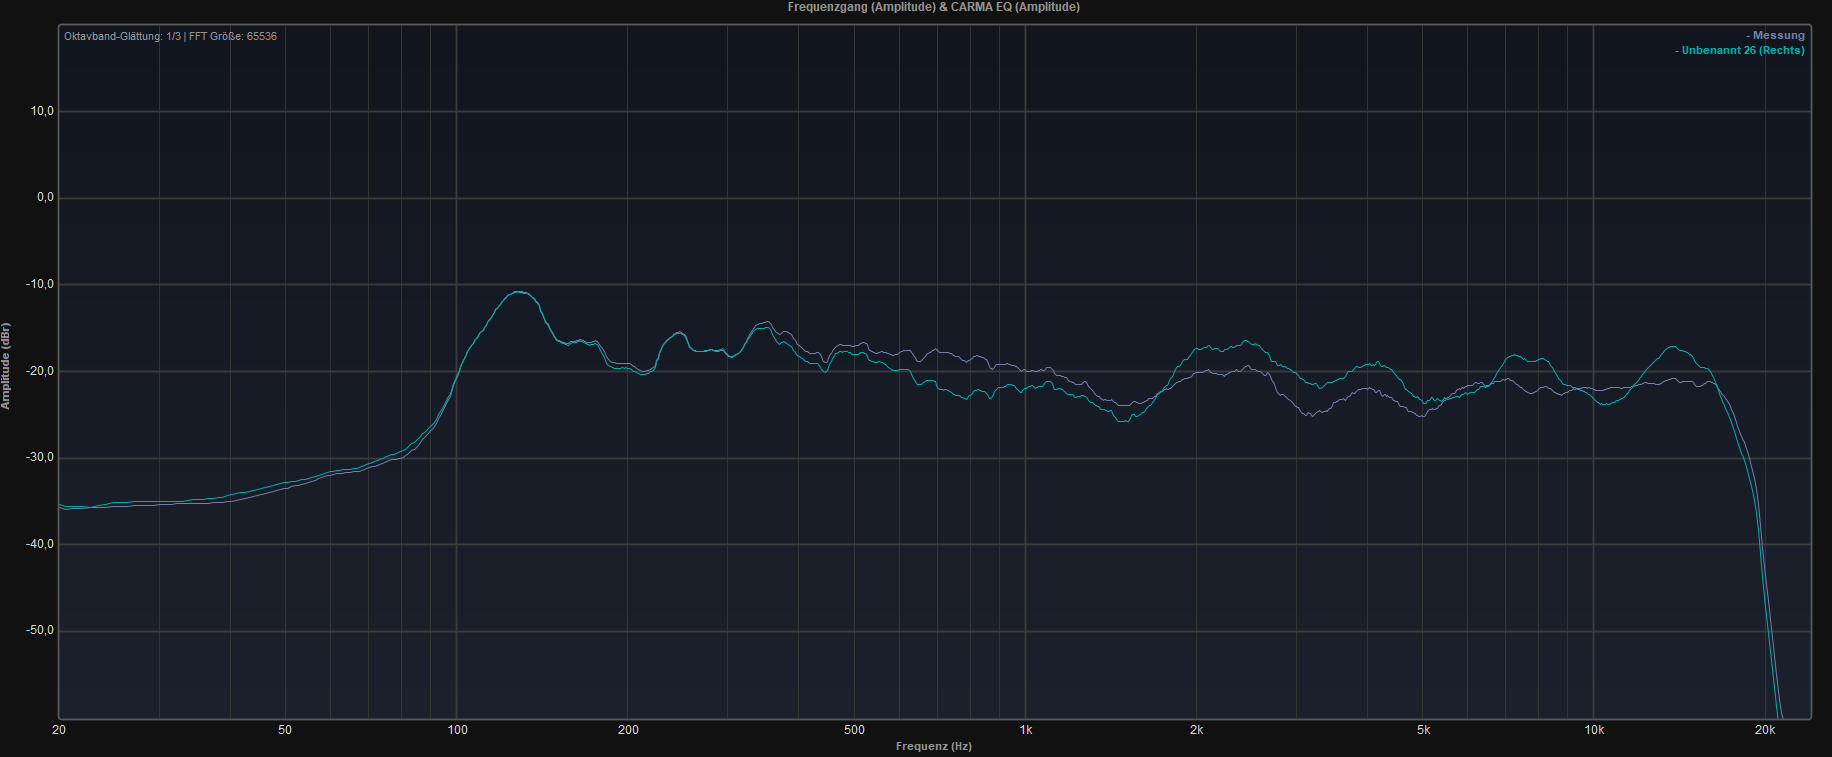
Task: Toggle the Messung legend entry
Action: [x=1777, y=35]
